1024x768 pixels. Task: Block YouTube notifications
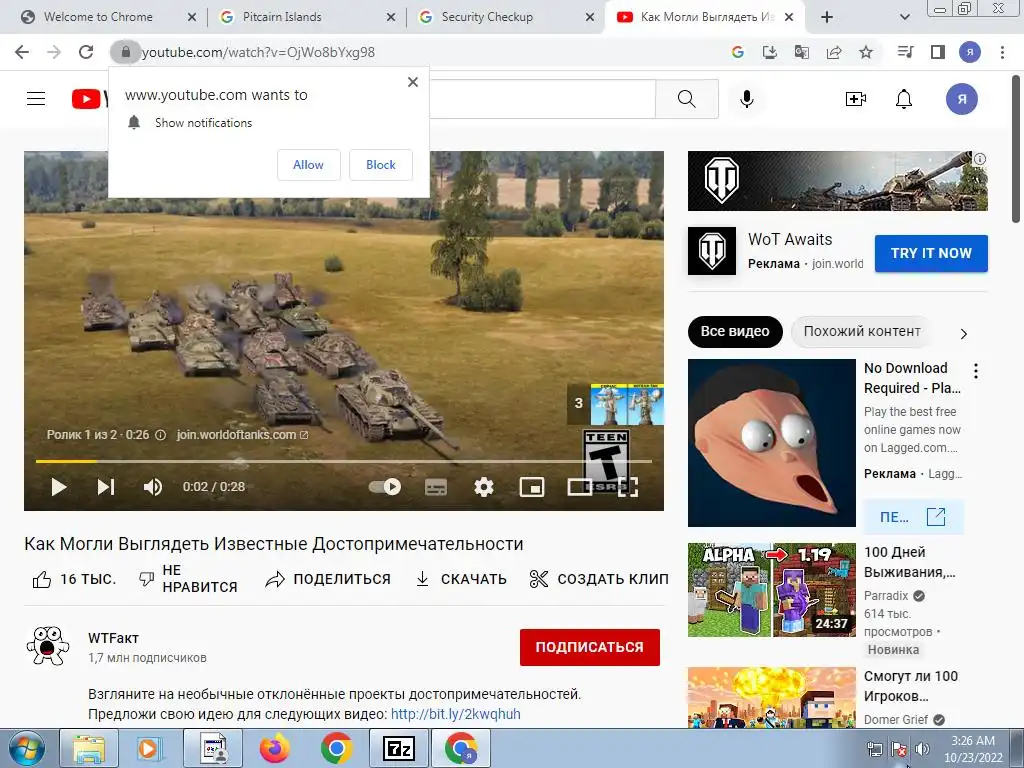[381, 165]
